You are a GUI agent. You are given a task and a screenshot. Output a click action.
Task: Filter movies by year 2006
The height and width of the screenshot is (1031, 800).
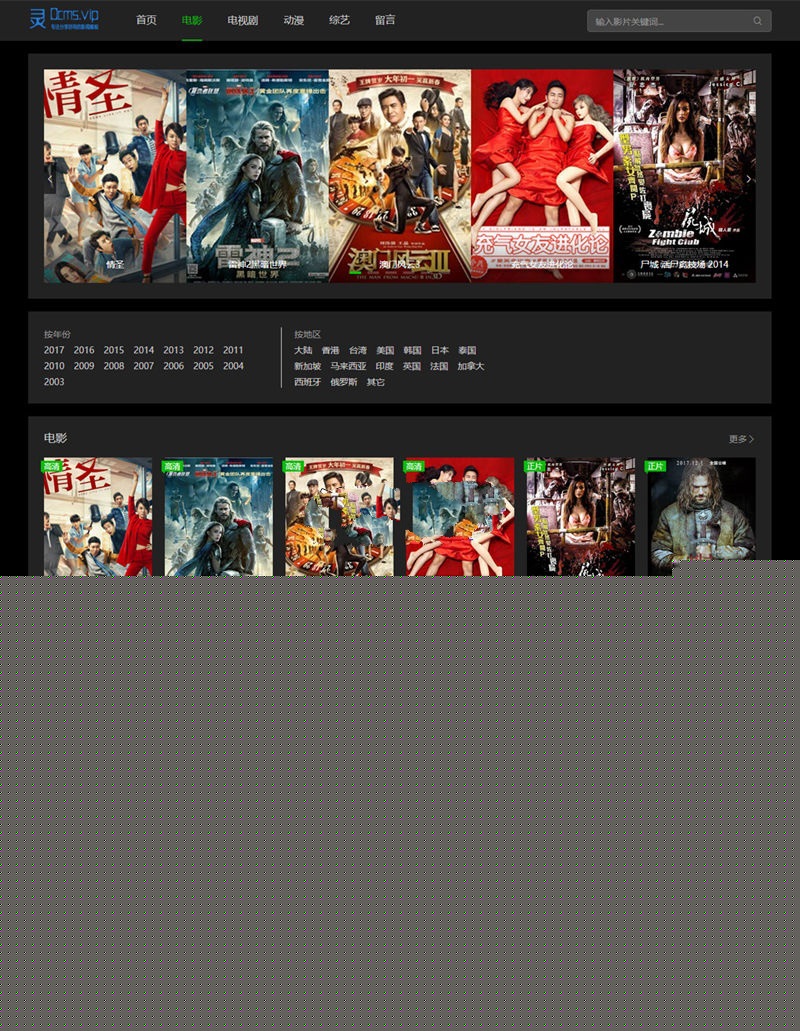[174, 366]
